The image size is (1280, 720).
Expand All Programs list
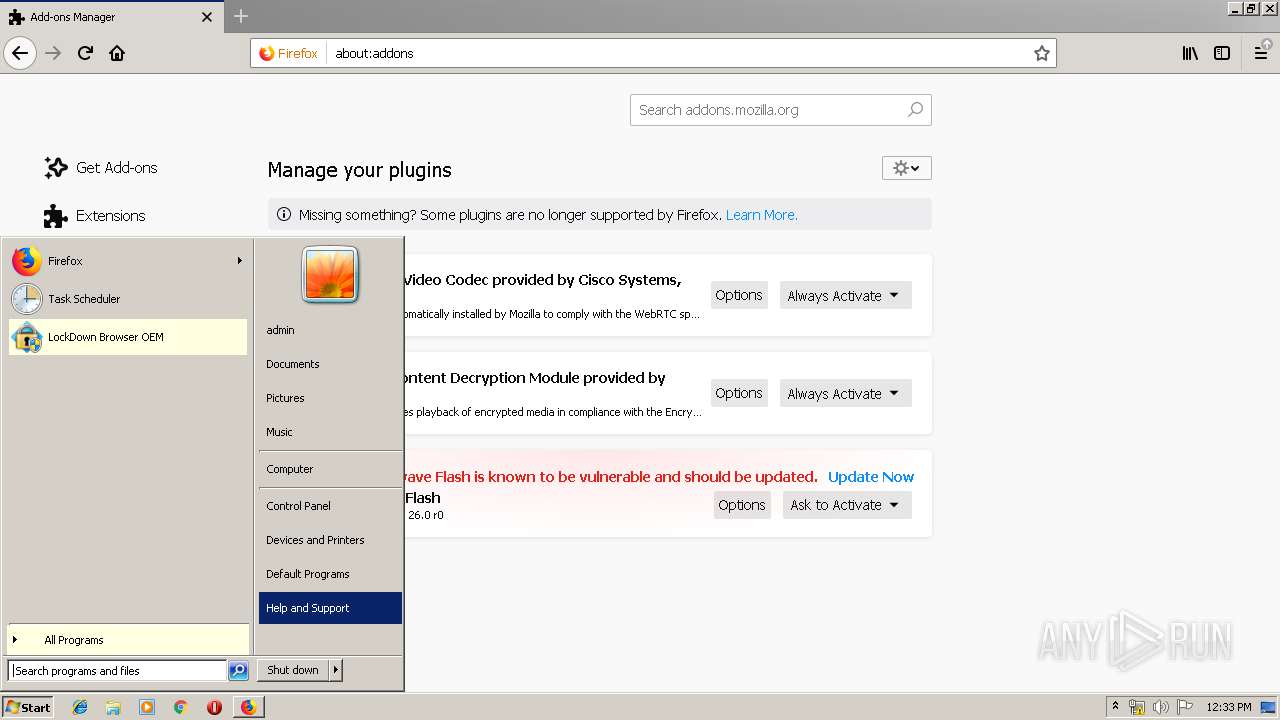coord(128,640)
